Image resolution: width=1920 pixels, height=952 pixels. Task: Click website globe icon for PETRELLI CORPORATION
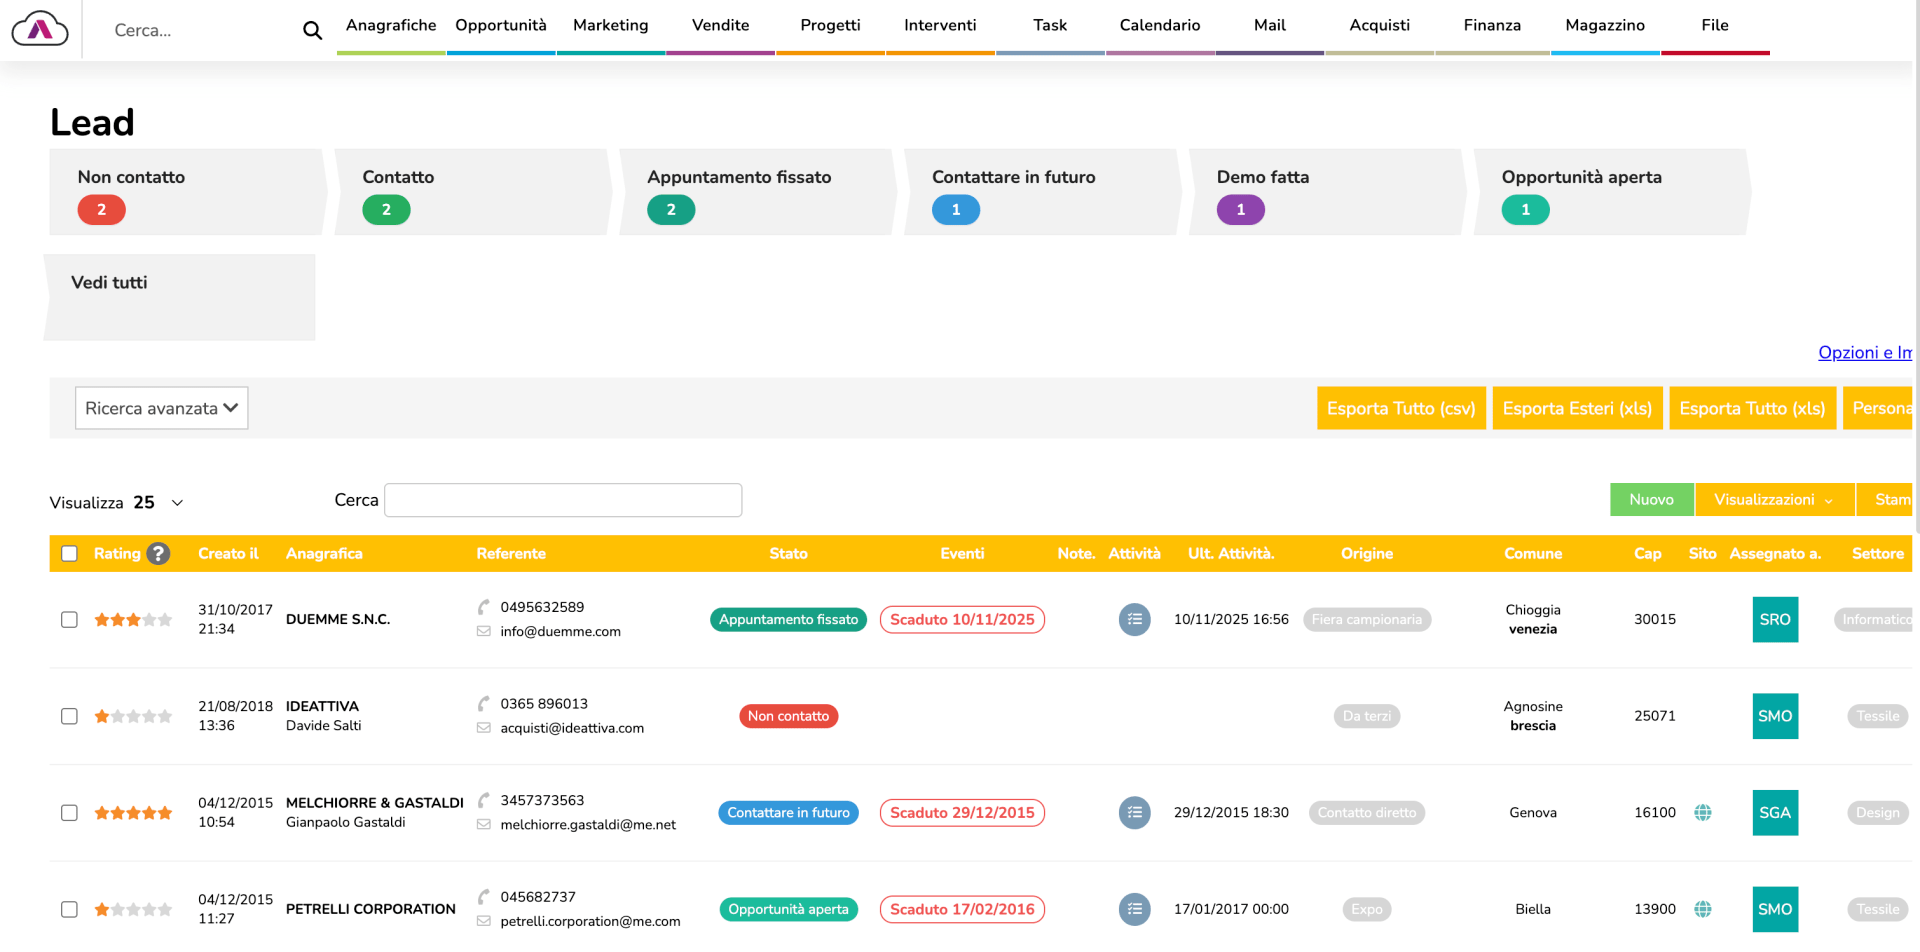[x=1702, y=909]
